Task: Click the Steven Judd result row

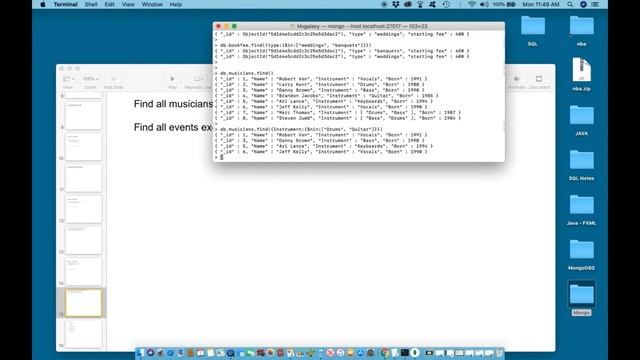Action: [338, 118]
